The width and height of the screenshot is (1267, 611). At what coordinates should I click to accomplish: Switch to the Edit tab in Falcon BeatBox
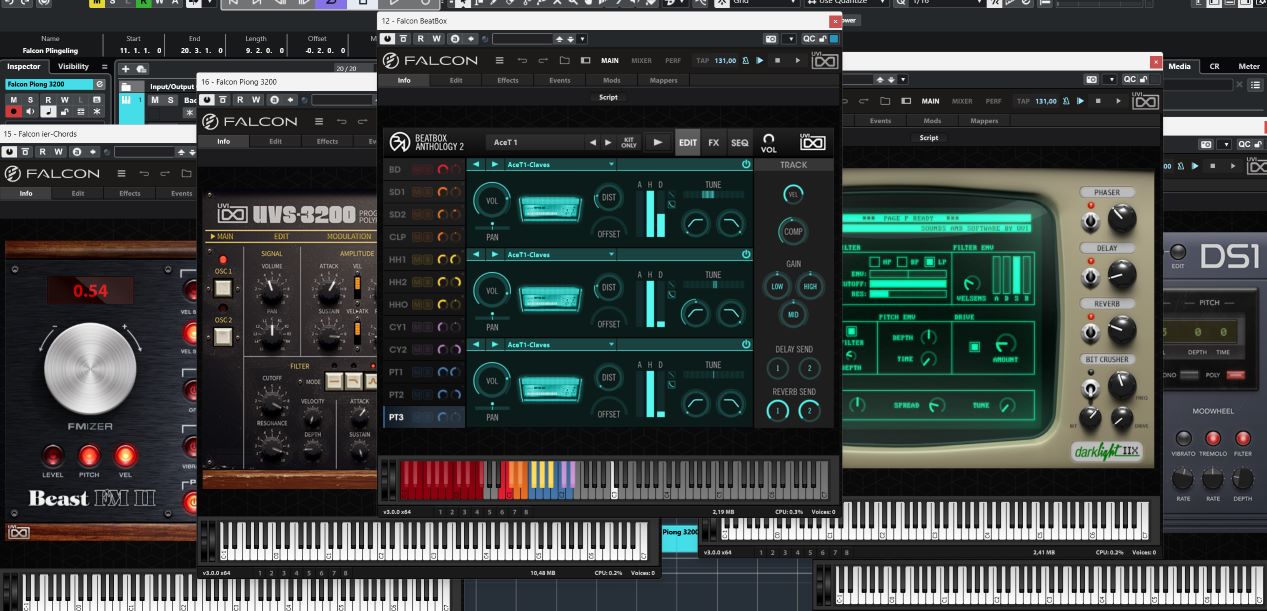tap(455, 80)
